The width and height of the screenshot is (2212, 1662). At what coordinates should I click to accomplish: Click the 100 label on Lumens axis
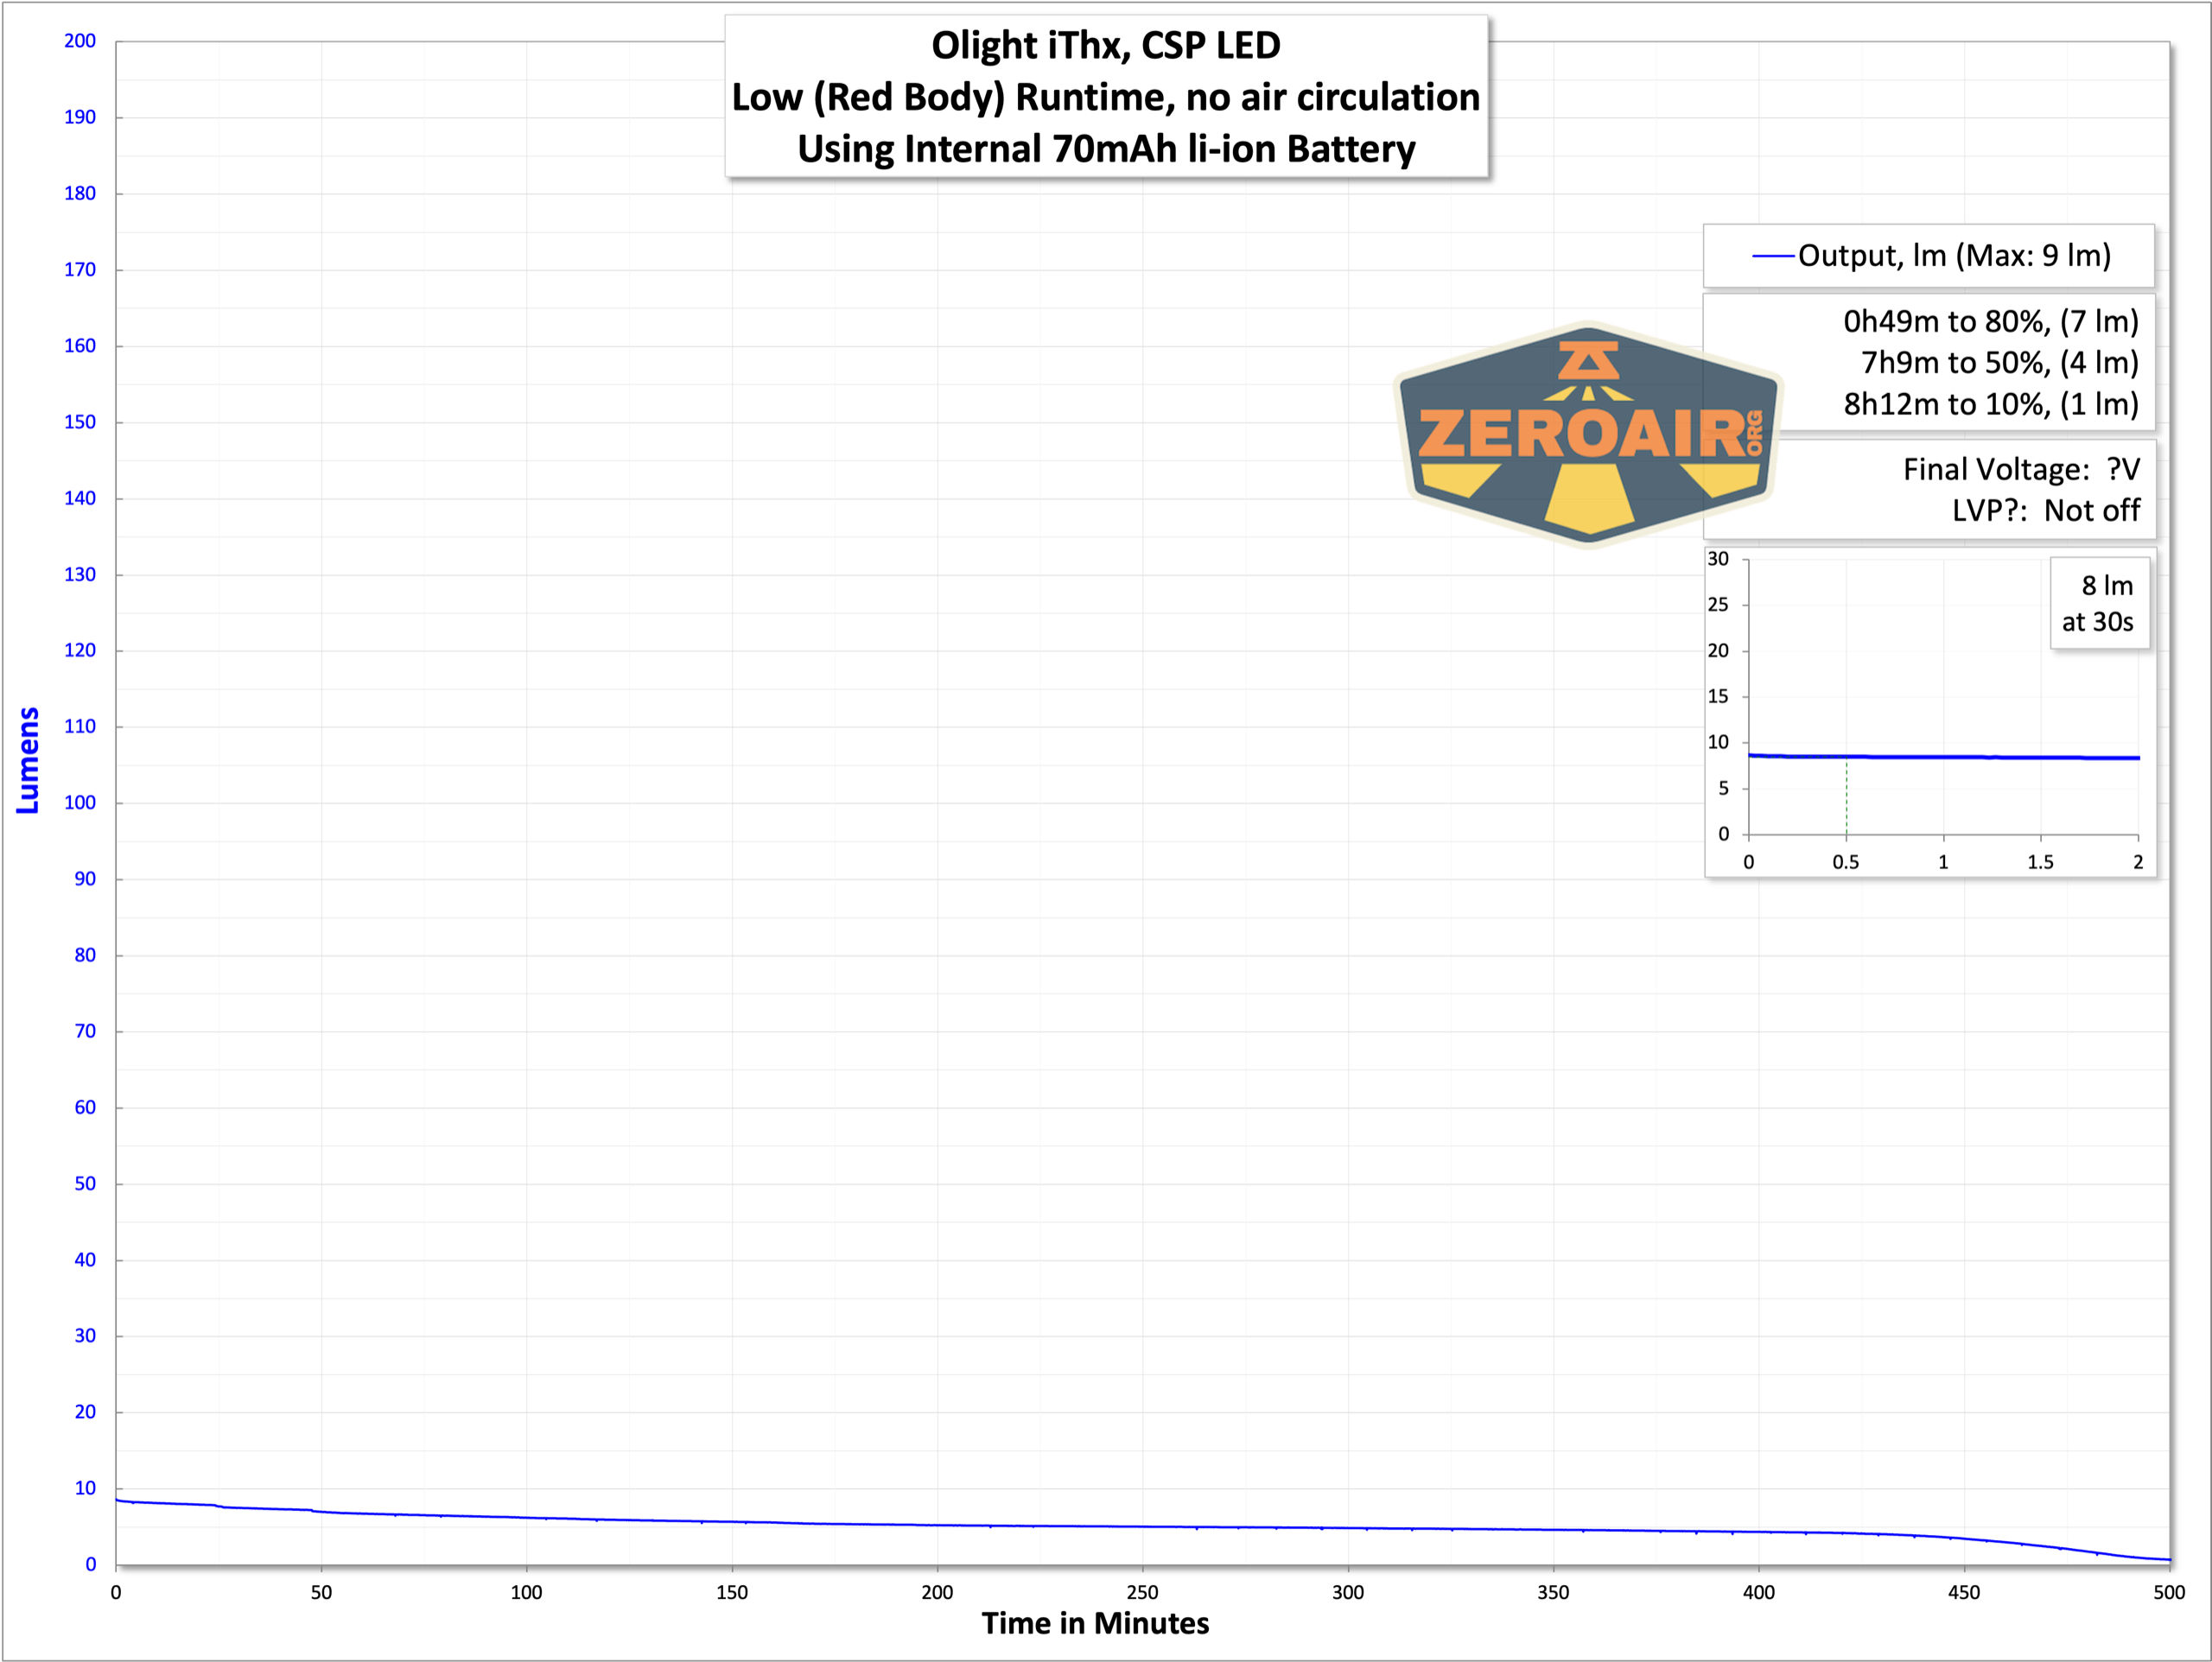click(x=80, y=802)
